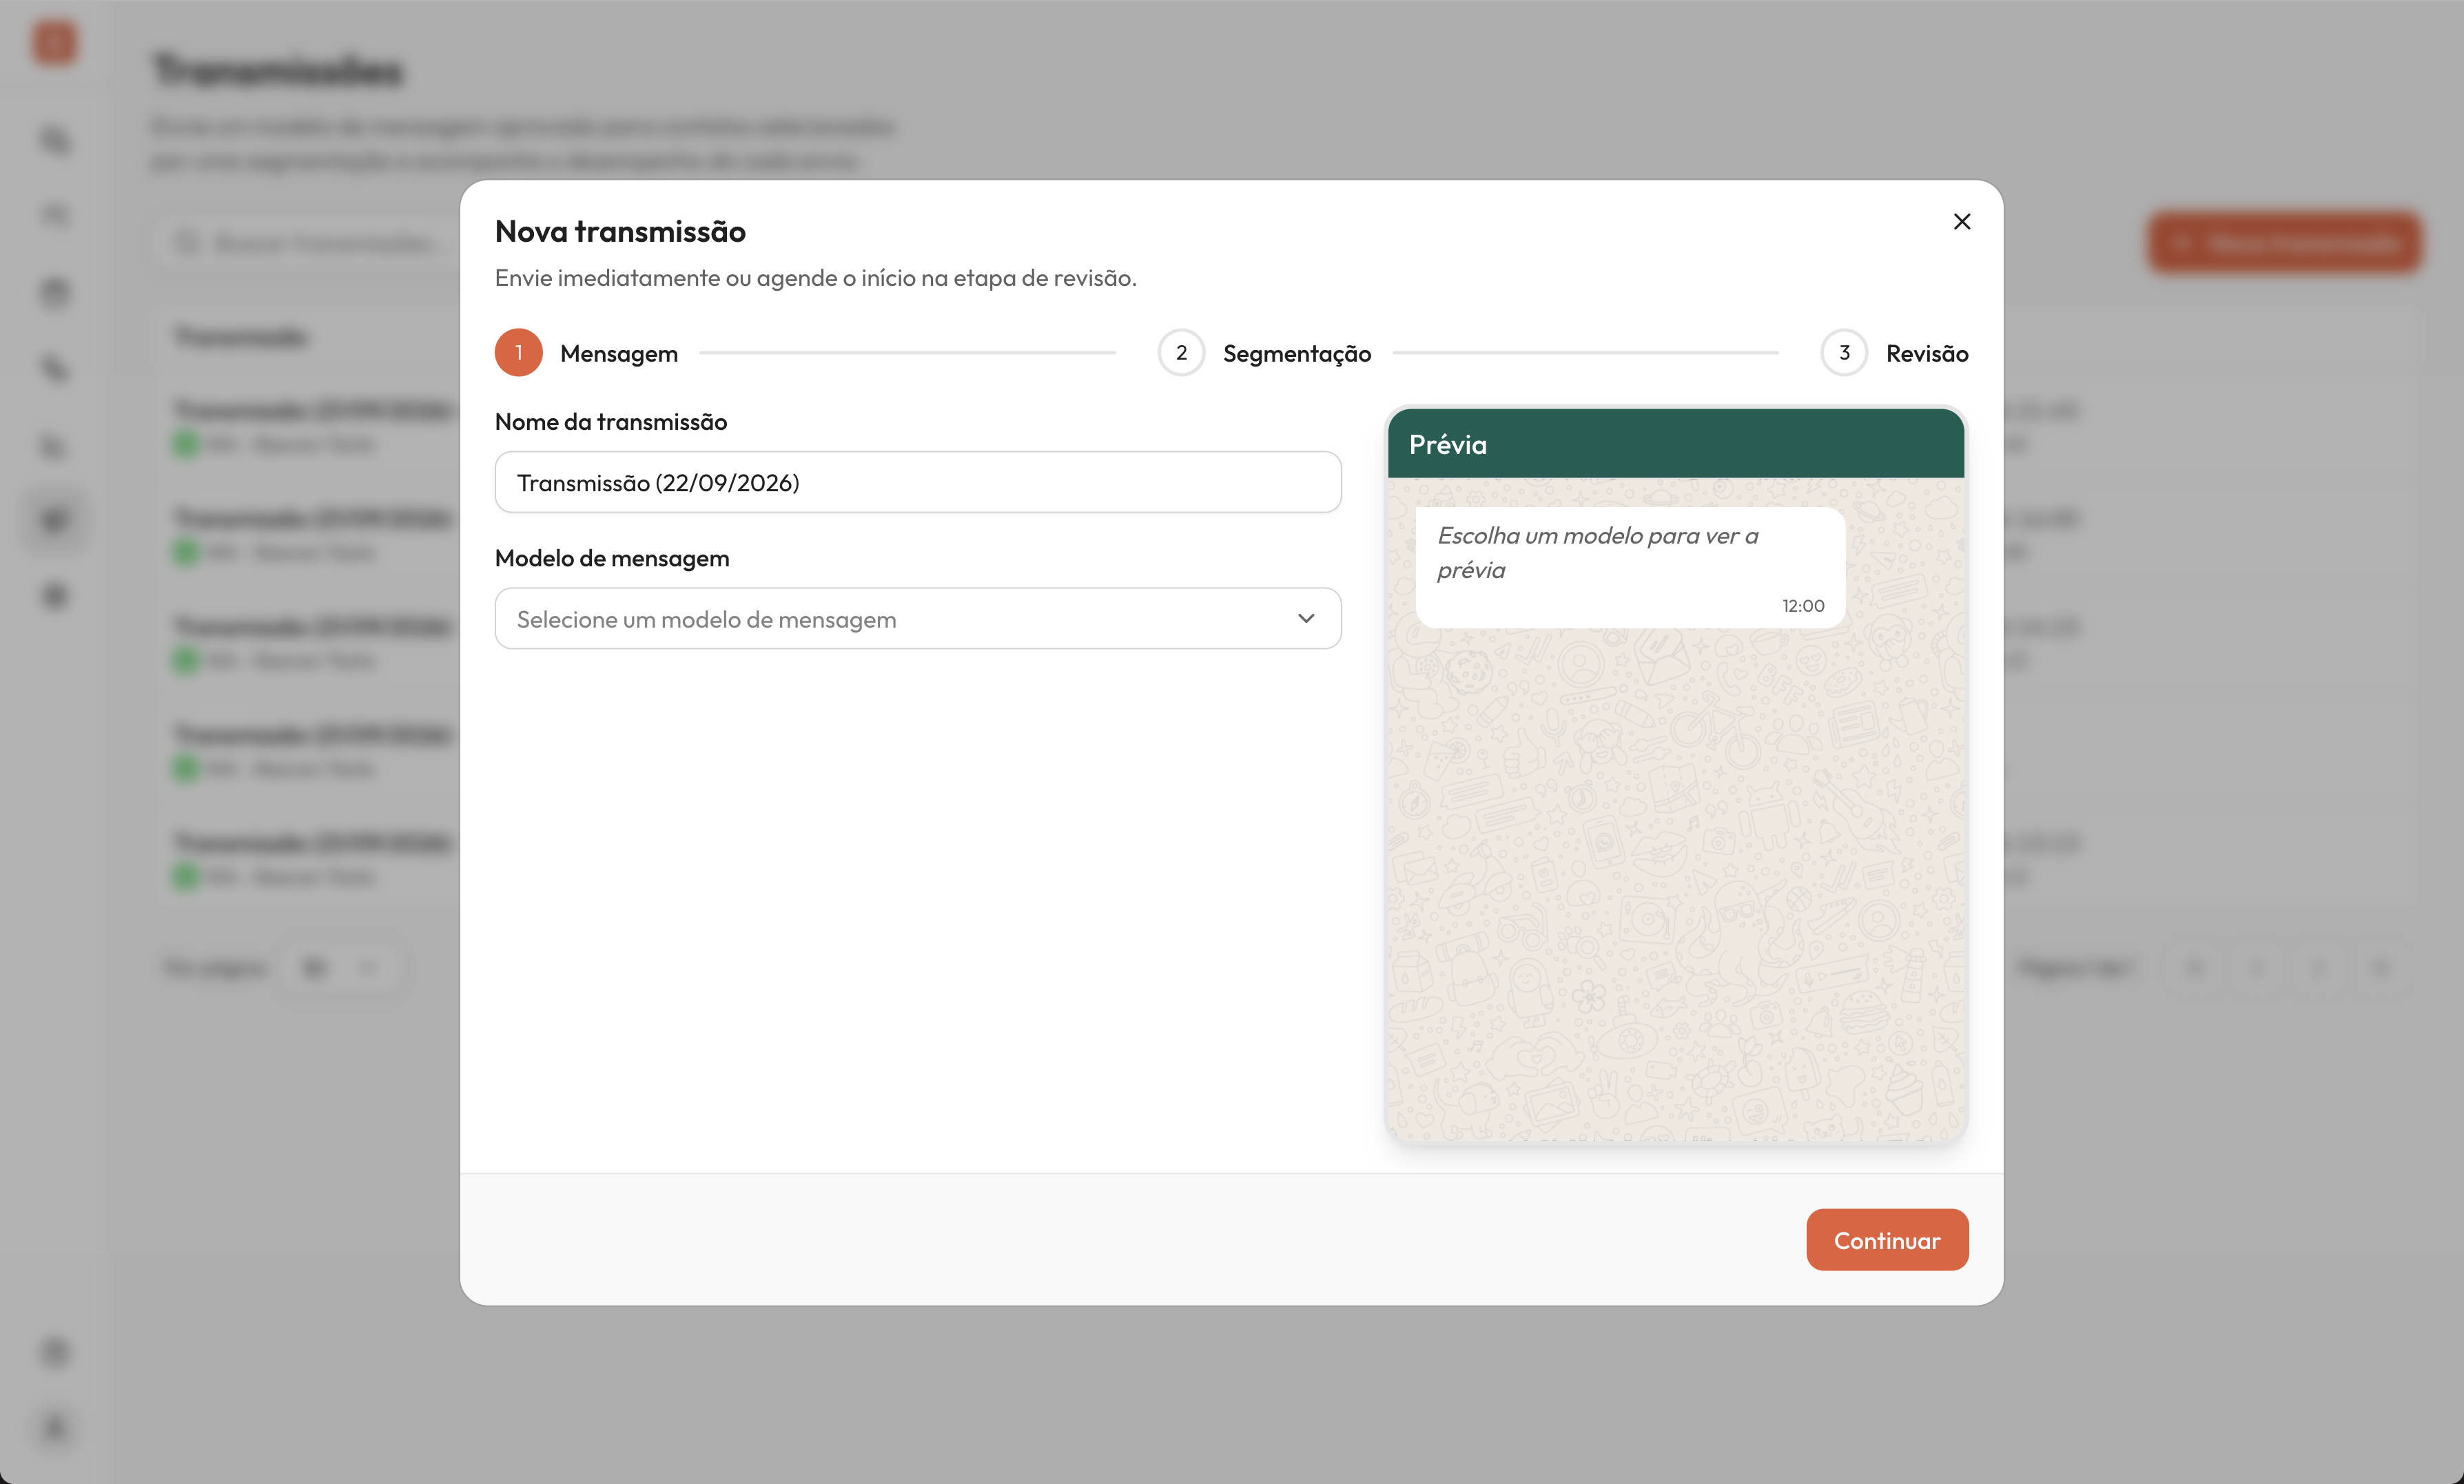This screenshot has height=1484, width=2464.
Task: Close the Nova transmissão dialog
Action: 1962,221
